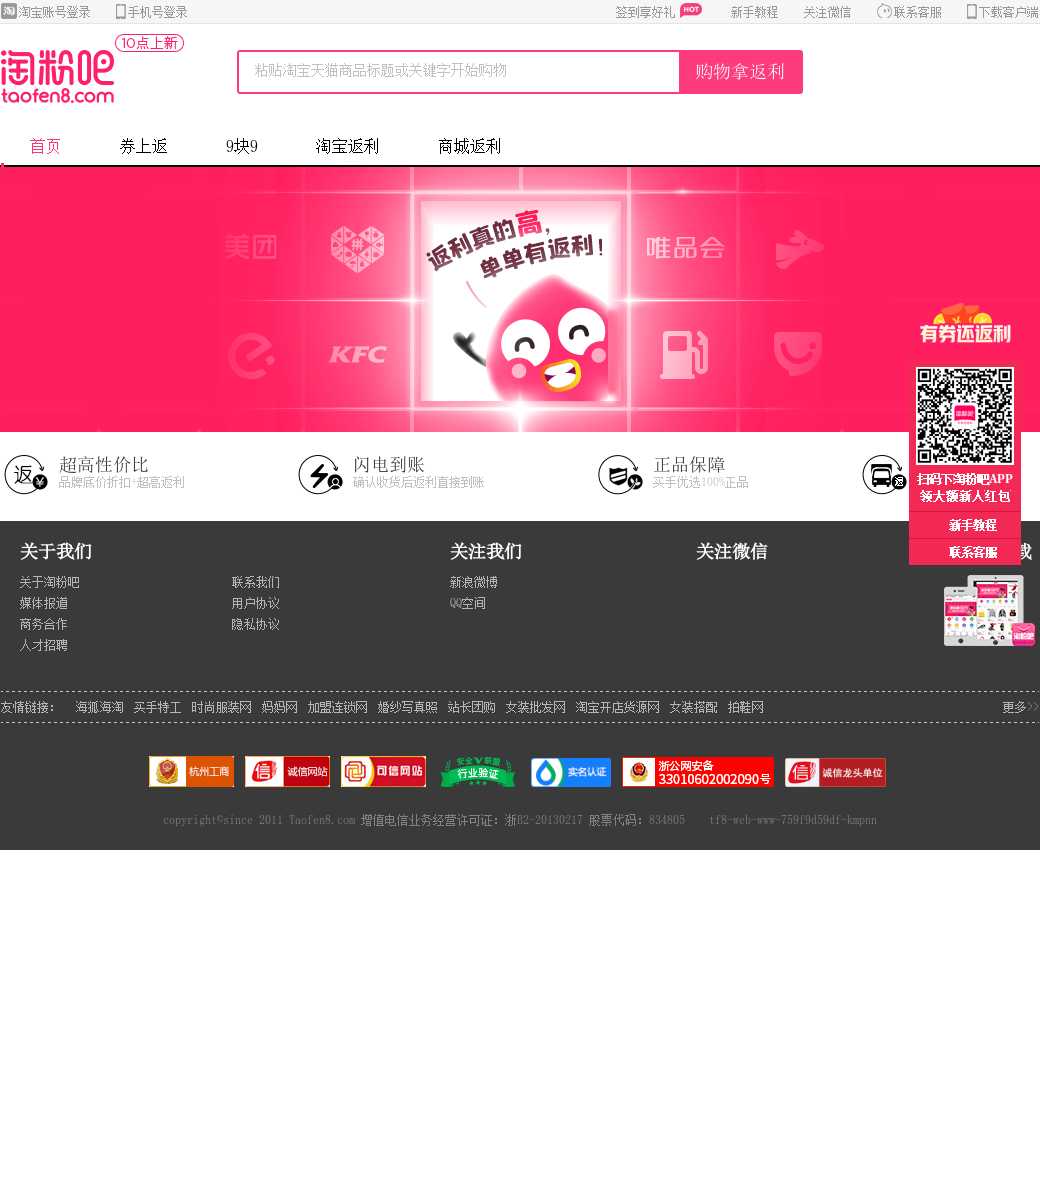Open the 9块9 tab
This screenshot has width=1040, height=1200.
[242, 146]
